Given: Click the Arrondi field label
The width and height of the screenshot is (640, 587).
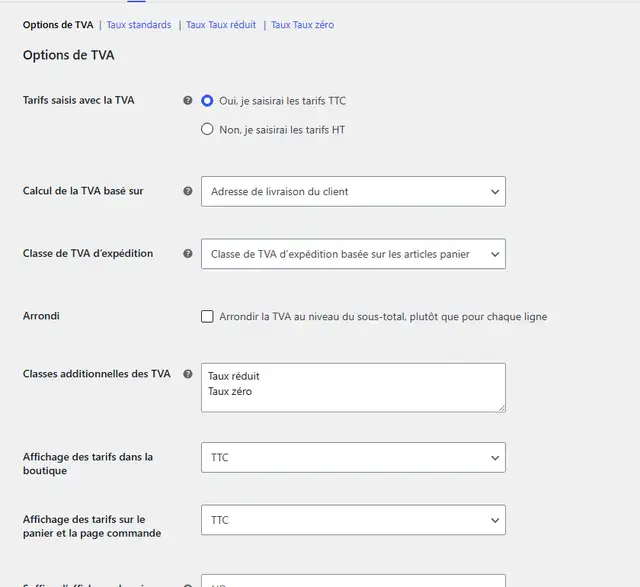Looking at the screenshot, I should (41, 316).
